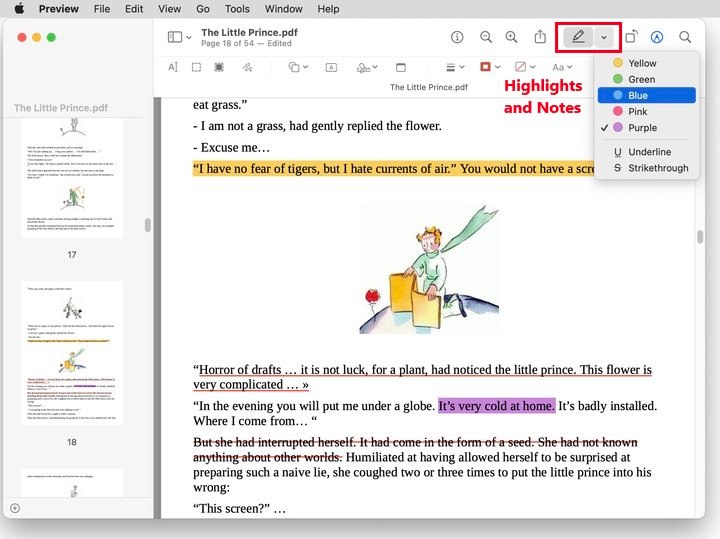
Task: Select the Text Selection tool
Action: click(173, 67)
